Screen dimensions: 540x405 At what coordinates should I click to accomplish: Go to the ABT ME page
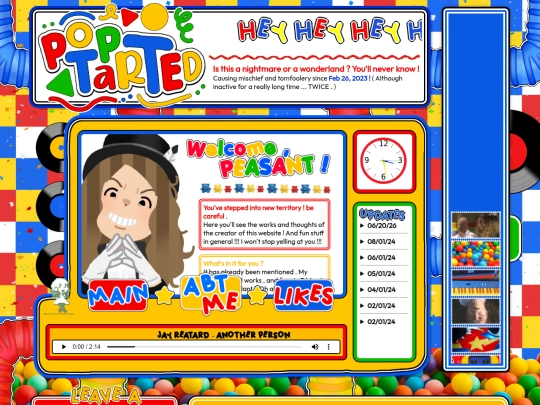pyautogui.click(x=211, y=294)
